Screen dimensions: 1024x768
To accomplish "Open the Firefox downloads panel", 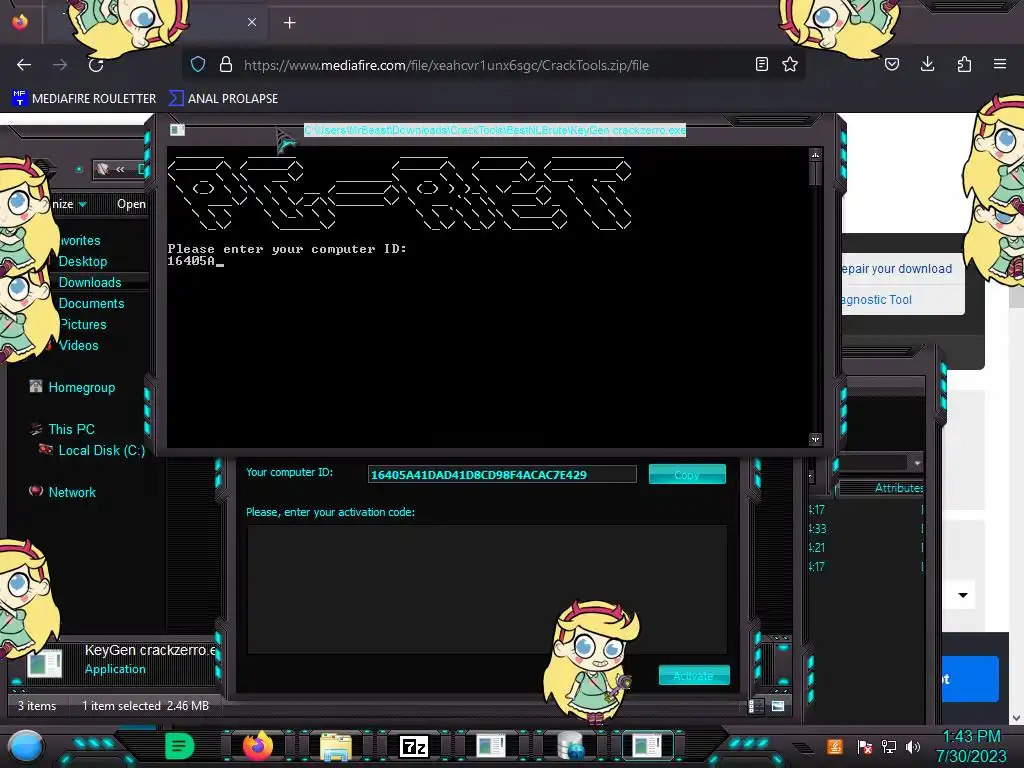I will pos(927,64).
